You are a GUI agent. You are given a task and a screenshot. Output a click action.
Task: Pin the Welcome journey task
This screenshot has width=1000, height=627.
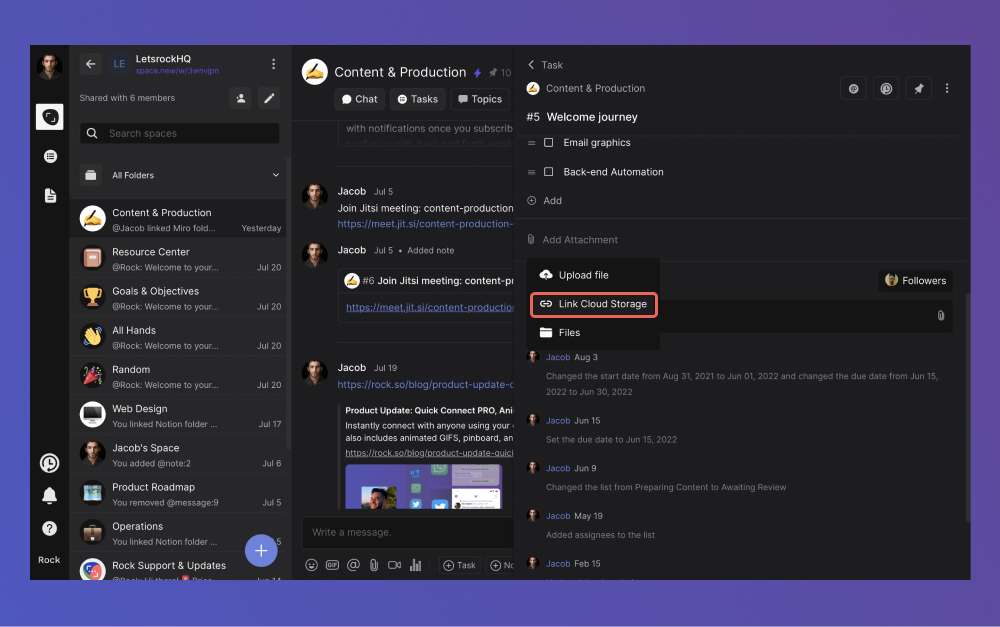919,88
